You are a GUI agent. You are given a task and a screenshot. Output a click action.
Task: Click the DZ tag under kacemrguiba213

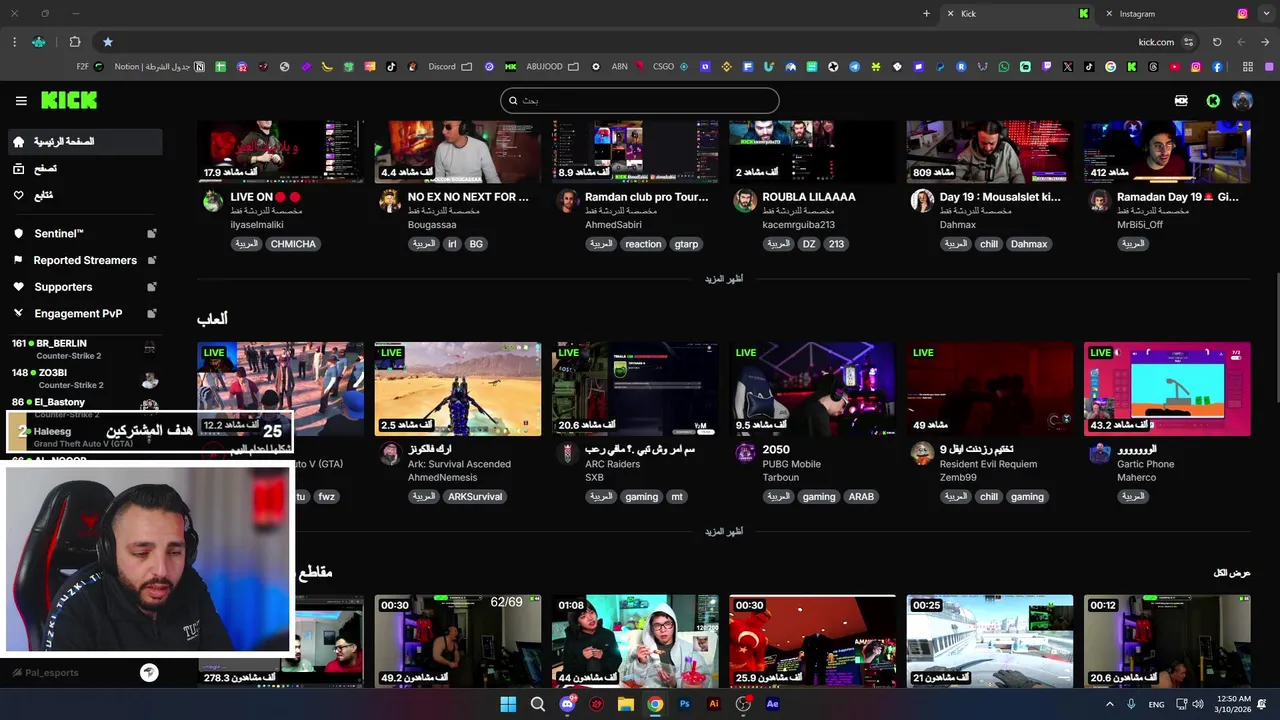tap(809, 244)
